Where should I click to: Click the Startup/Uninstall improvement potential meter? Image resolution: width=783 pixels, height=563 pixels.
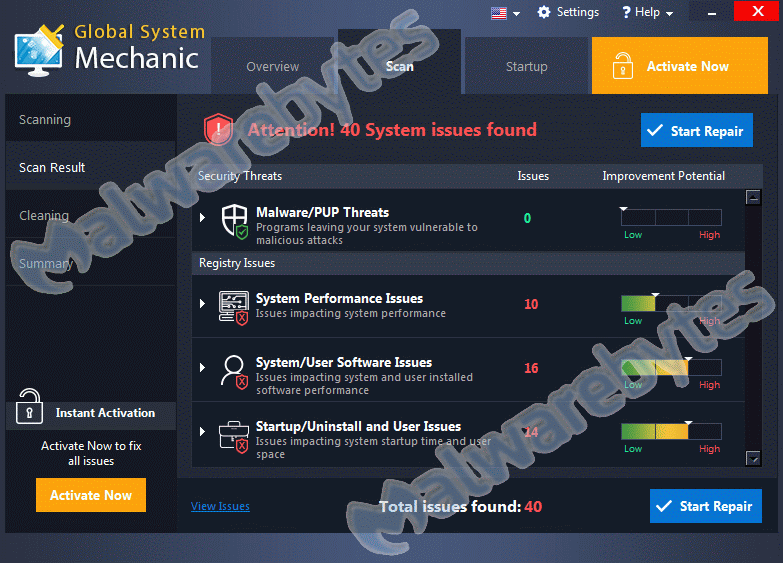671,431
